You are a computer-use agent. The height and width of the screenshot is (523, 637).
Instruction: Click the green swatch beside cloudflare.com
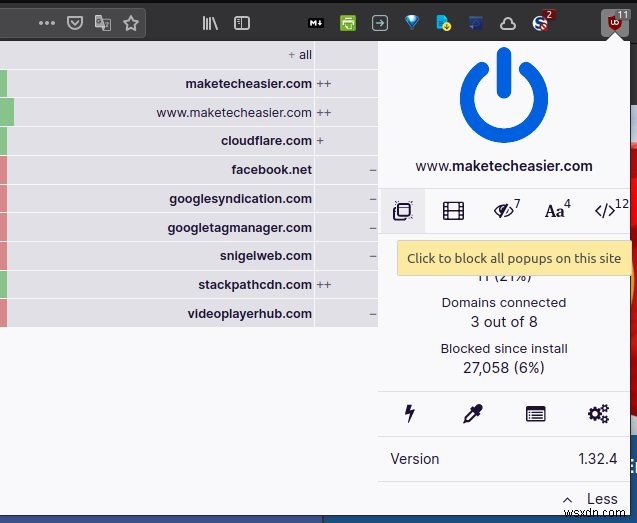coord(3,141)
